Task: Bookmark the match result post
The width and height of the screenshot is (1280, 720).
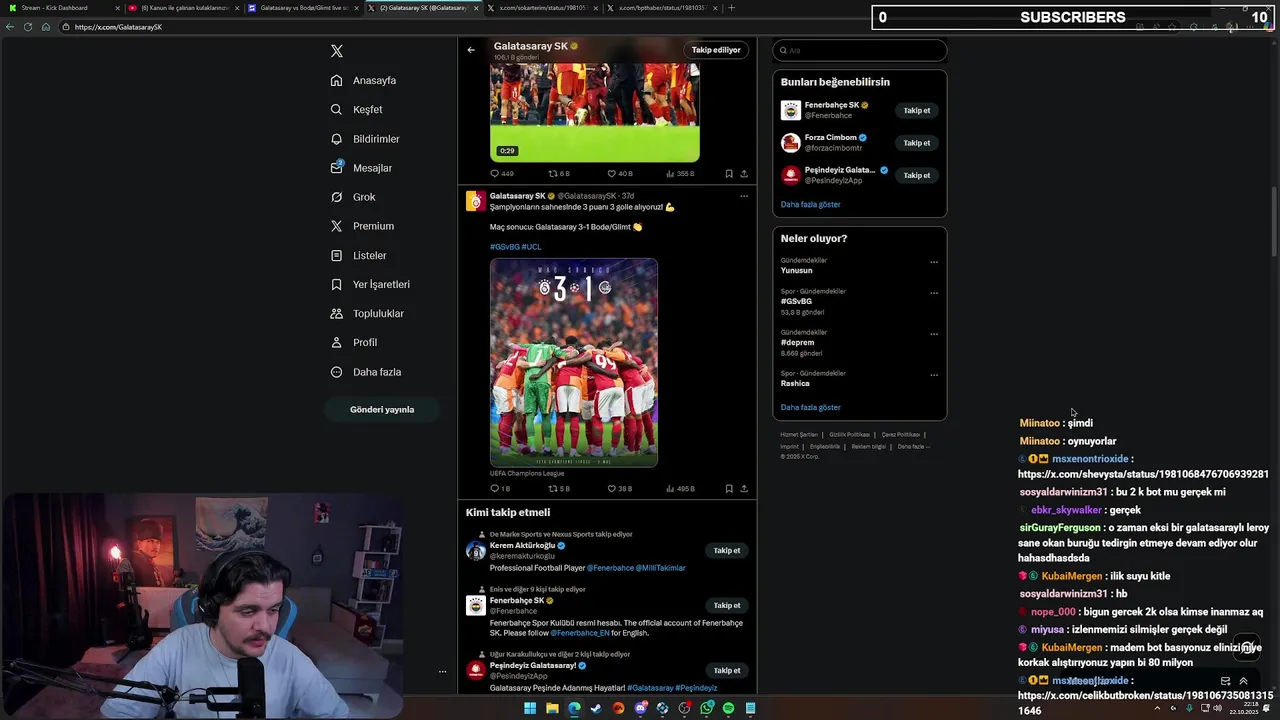Action: tap(729, 489)
